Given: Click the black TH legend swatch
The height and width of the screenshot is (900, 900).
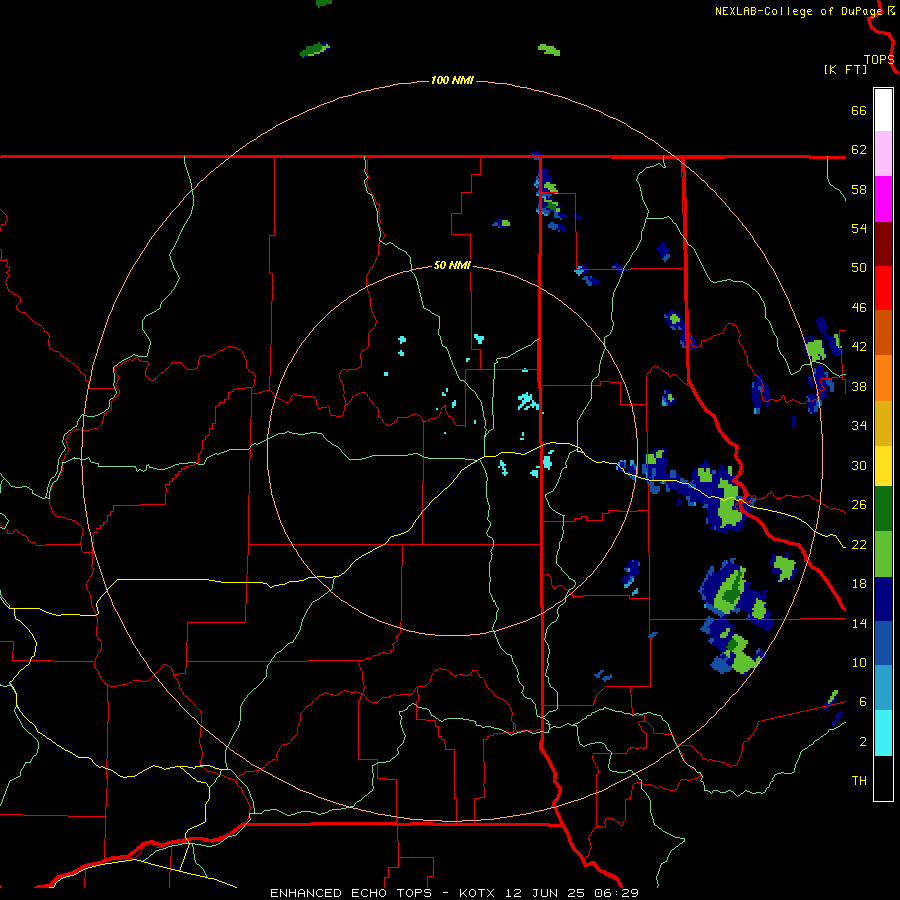Looking at the screenshot, I should coord(883,778).
